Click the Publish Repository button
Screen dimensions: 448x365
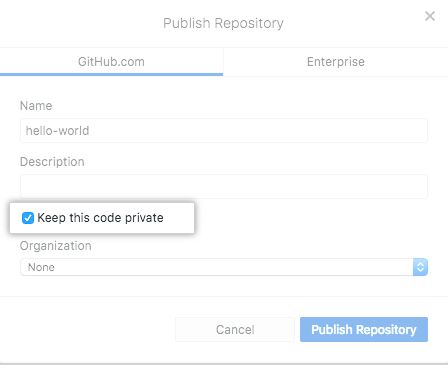click(364, 330)
